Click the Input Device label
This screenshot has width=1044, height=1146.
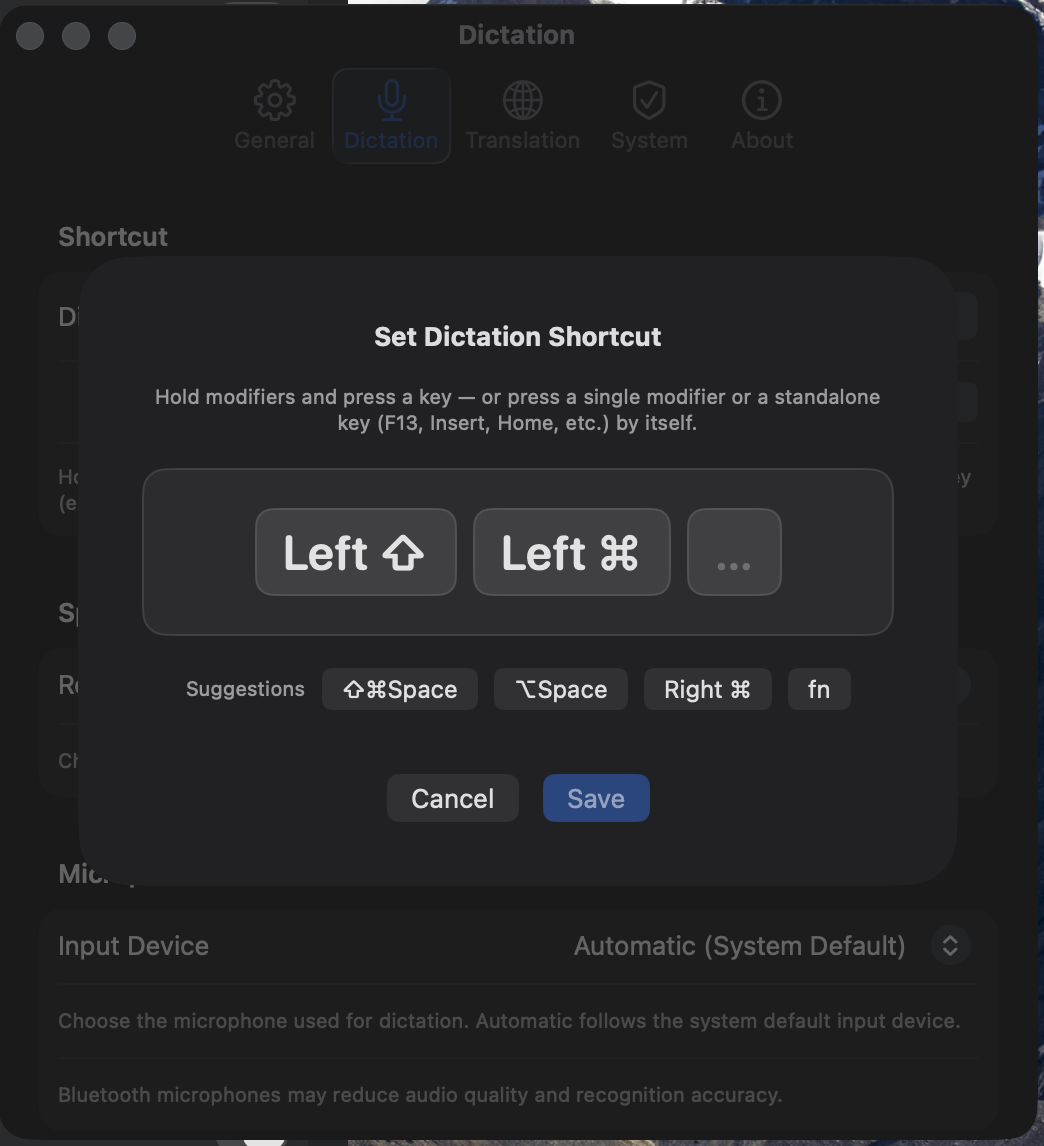133,946
